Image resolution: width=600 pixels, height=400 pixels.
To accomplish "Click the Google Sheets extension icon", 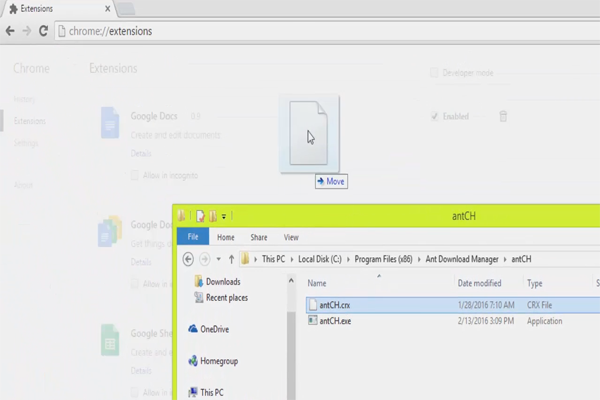I will click(x=110, y=340).
